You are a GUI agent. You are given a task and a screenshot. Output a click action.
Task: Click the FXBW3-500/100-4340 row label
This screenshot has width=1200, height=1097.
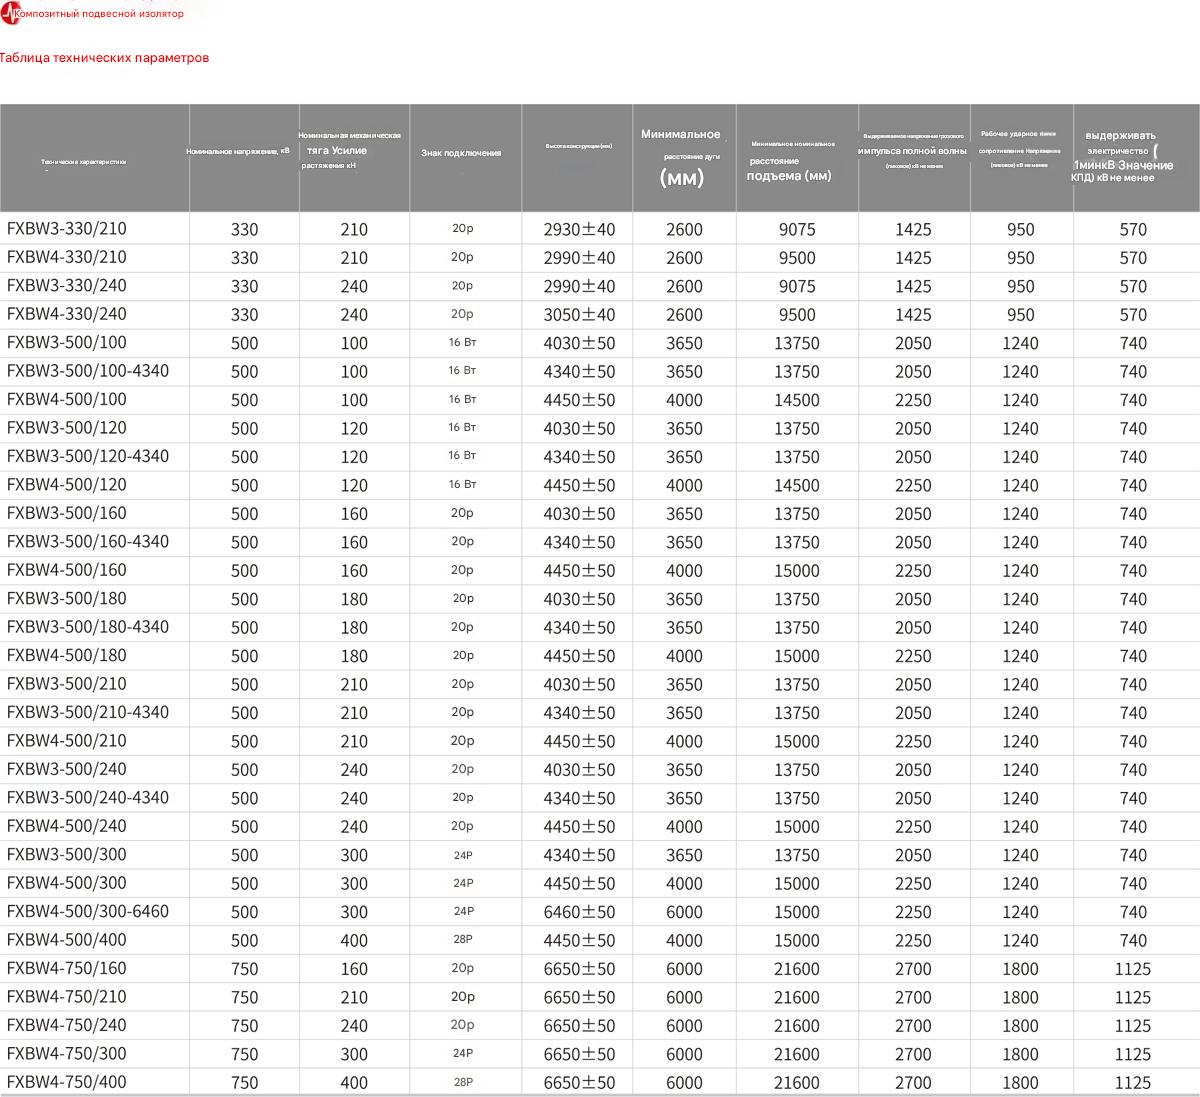(x=88, y=371)
